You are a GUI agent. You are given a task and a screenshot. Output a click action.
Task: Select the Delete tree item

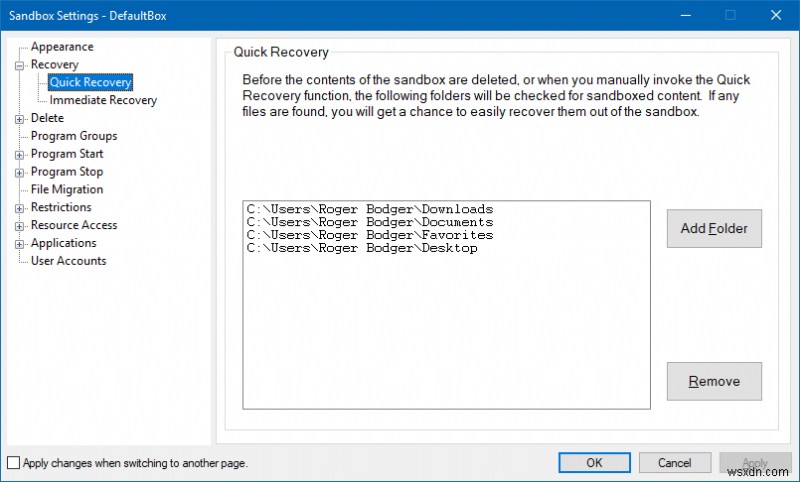[x=47, y=118]
